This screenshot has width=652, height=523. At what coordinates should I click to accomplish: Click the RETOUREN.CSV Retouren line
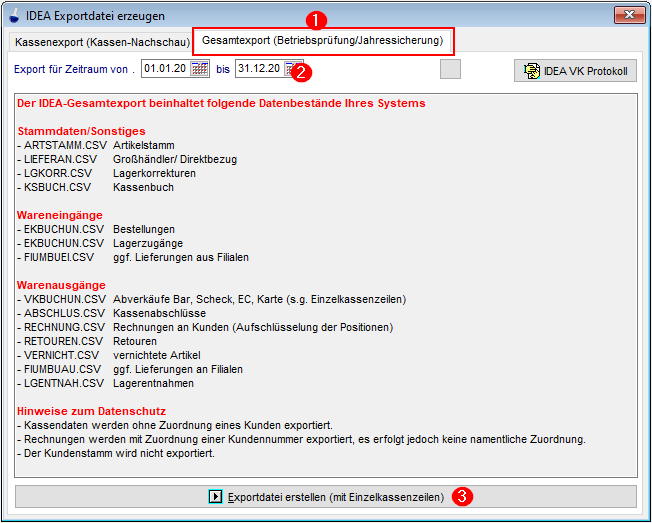(x=87, y=341)
